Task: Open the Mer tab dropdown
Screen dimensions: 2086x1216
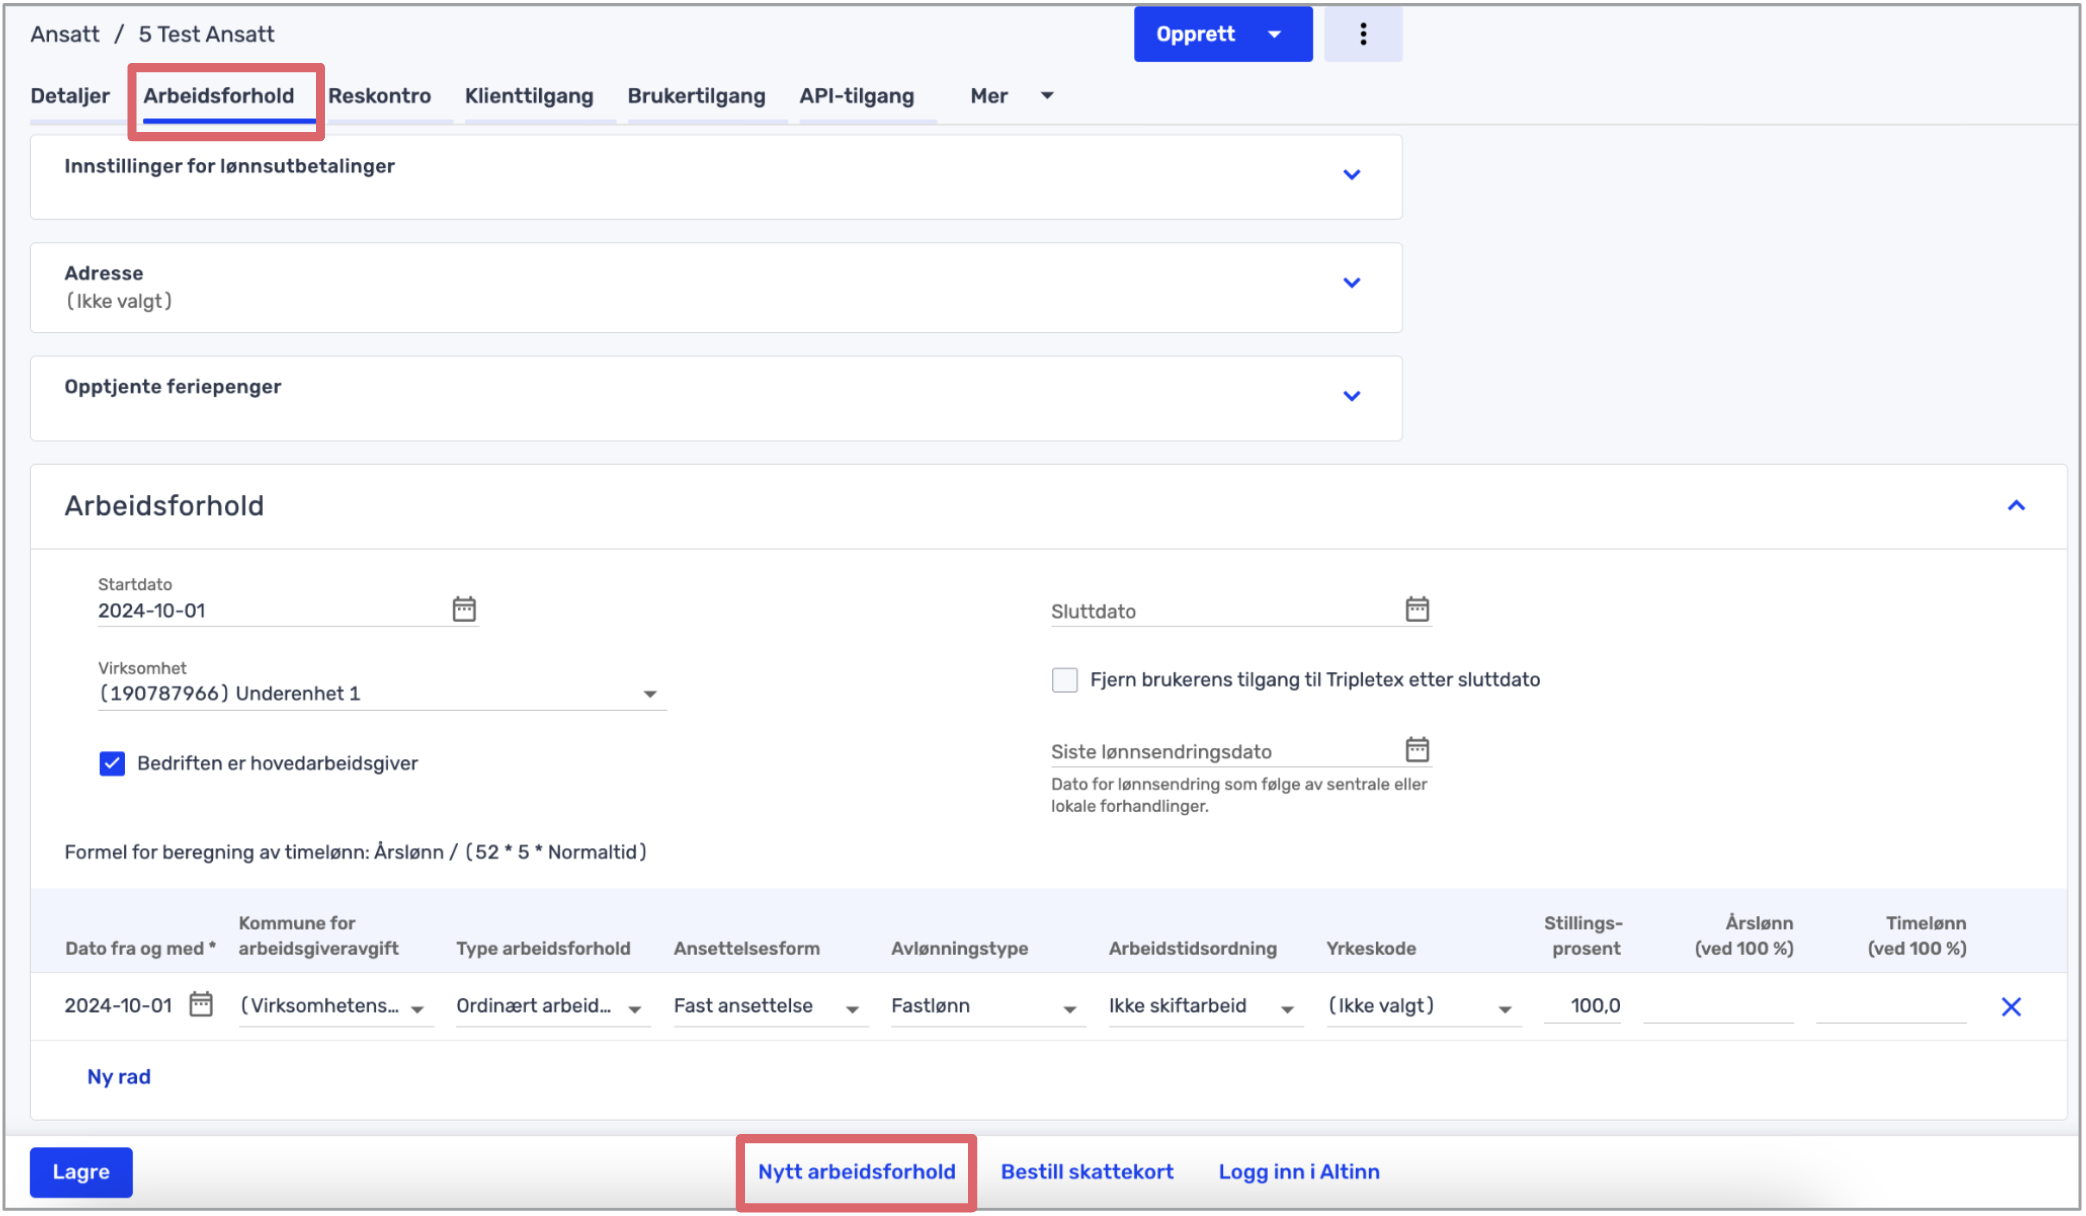Action: 1012,96
